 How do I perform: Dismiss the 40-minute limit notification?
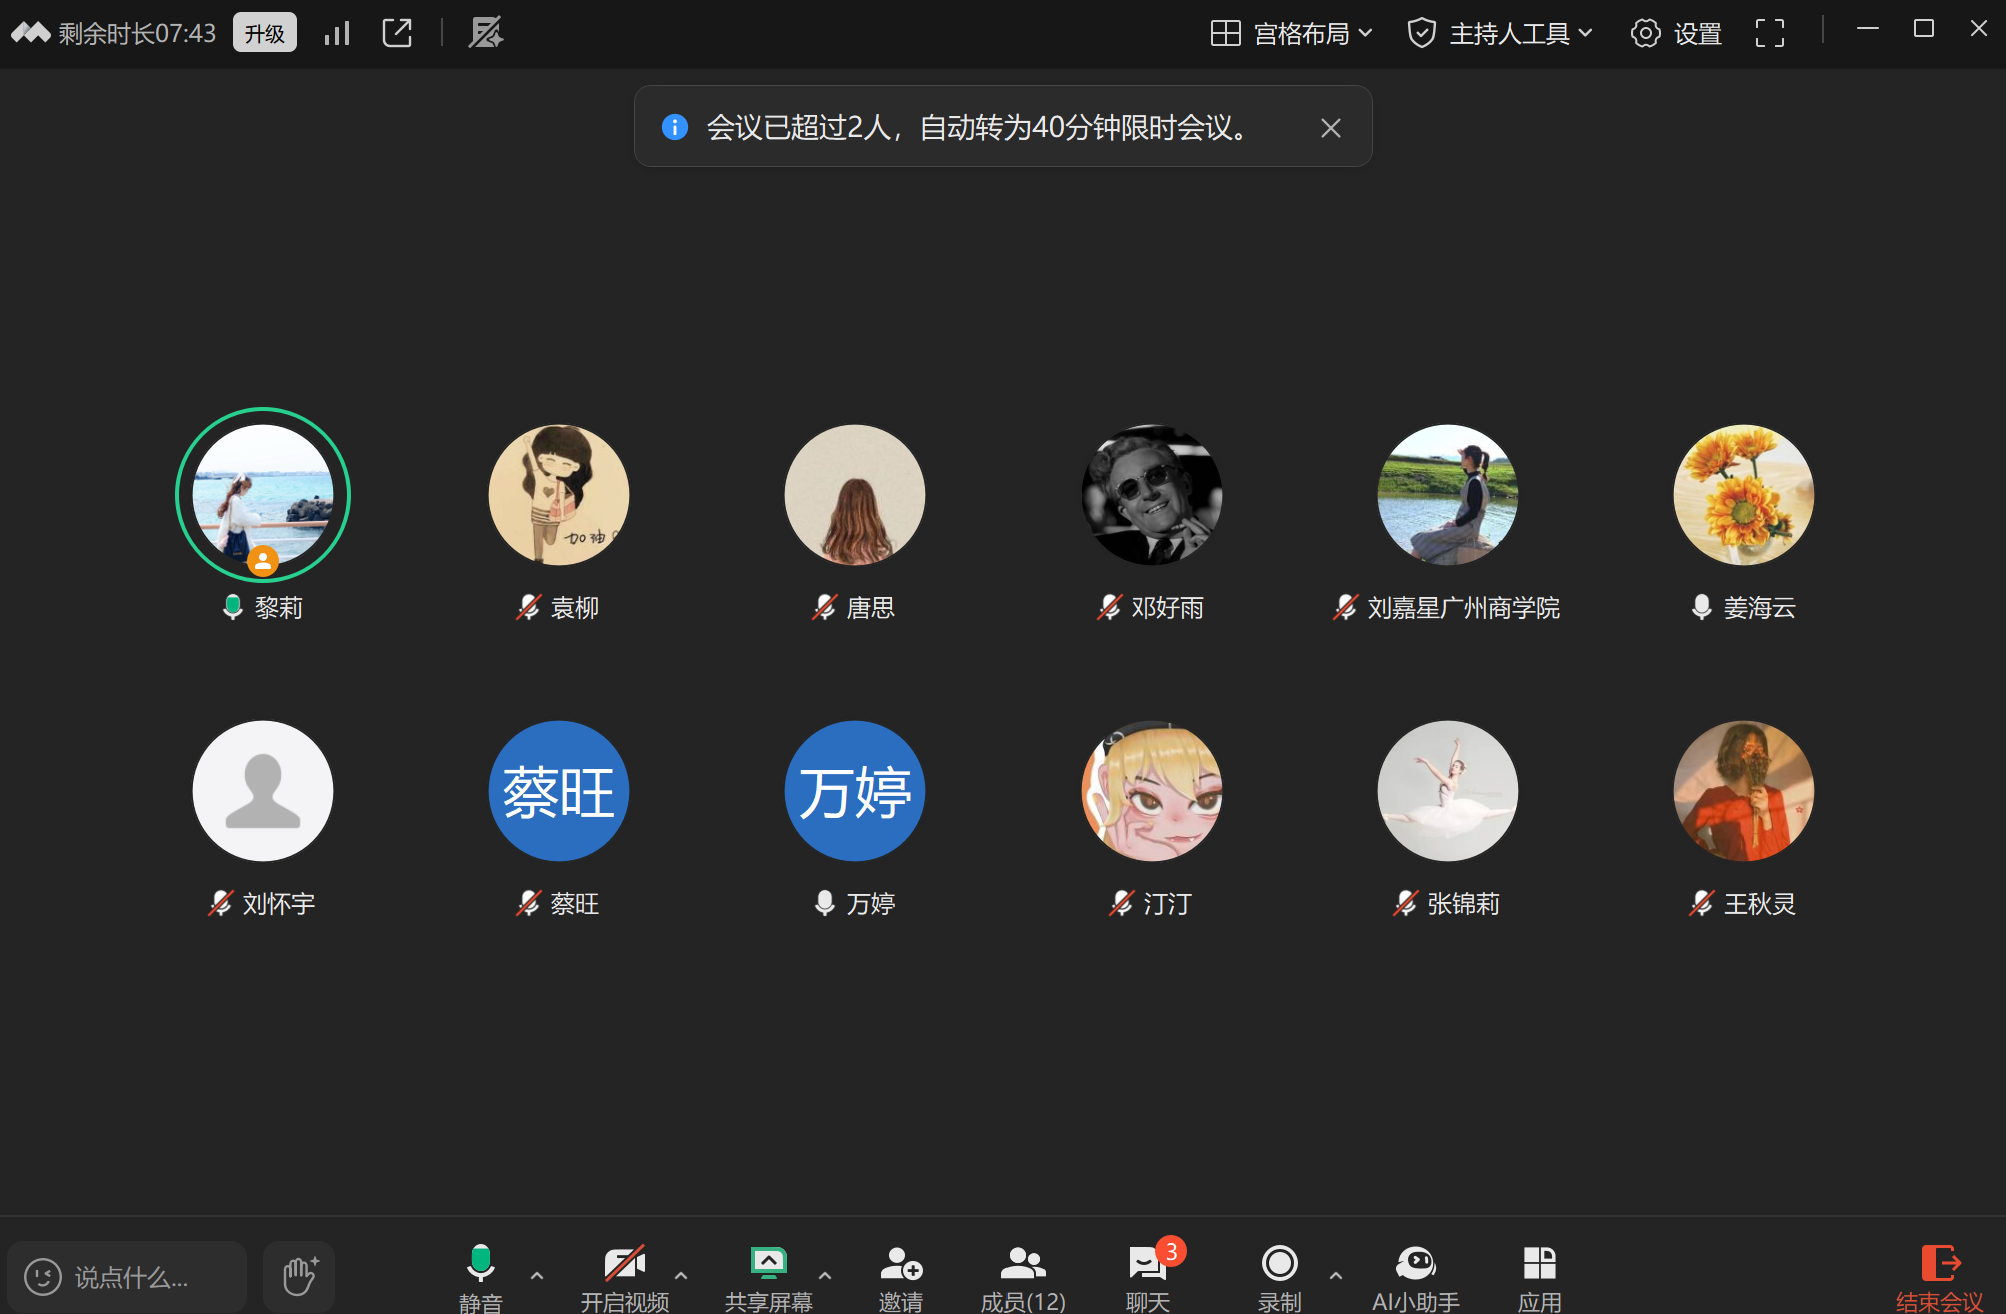point(1331,127)
